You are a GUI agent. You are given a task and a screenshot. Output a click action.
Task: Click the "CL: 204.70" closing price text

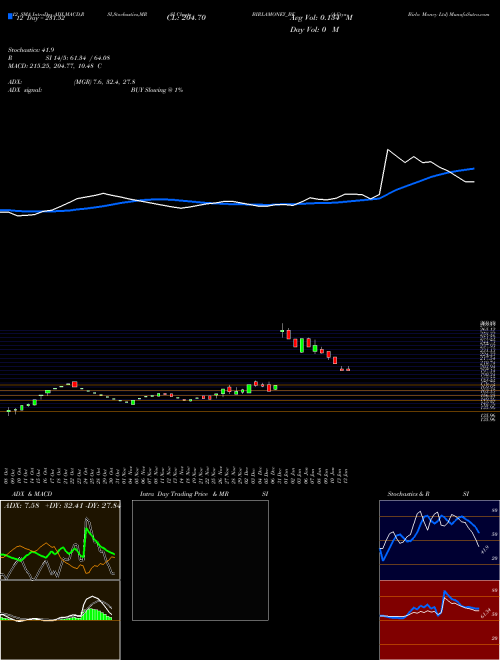[185, 18]
